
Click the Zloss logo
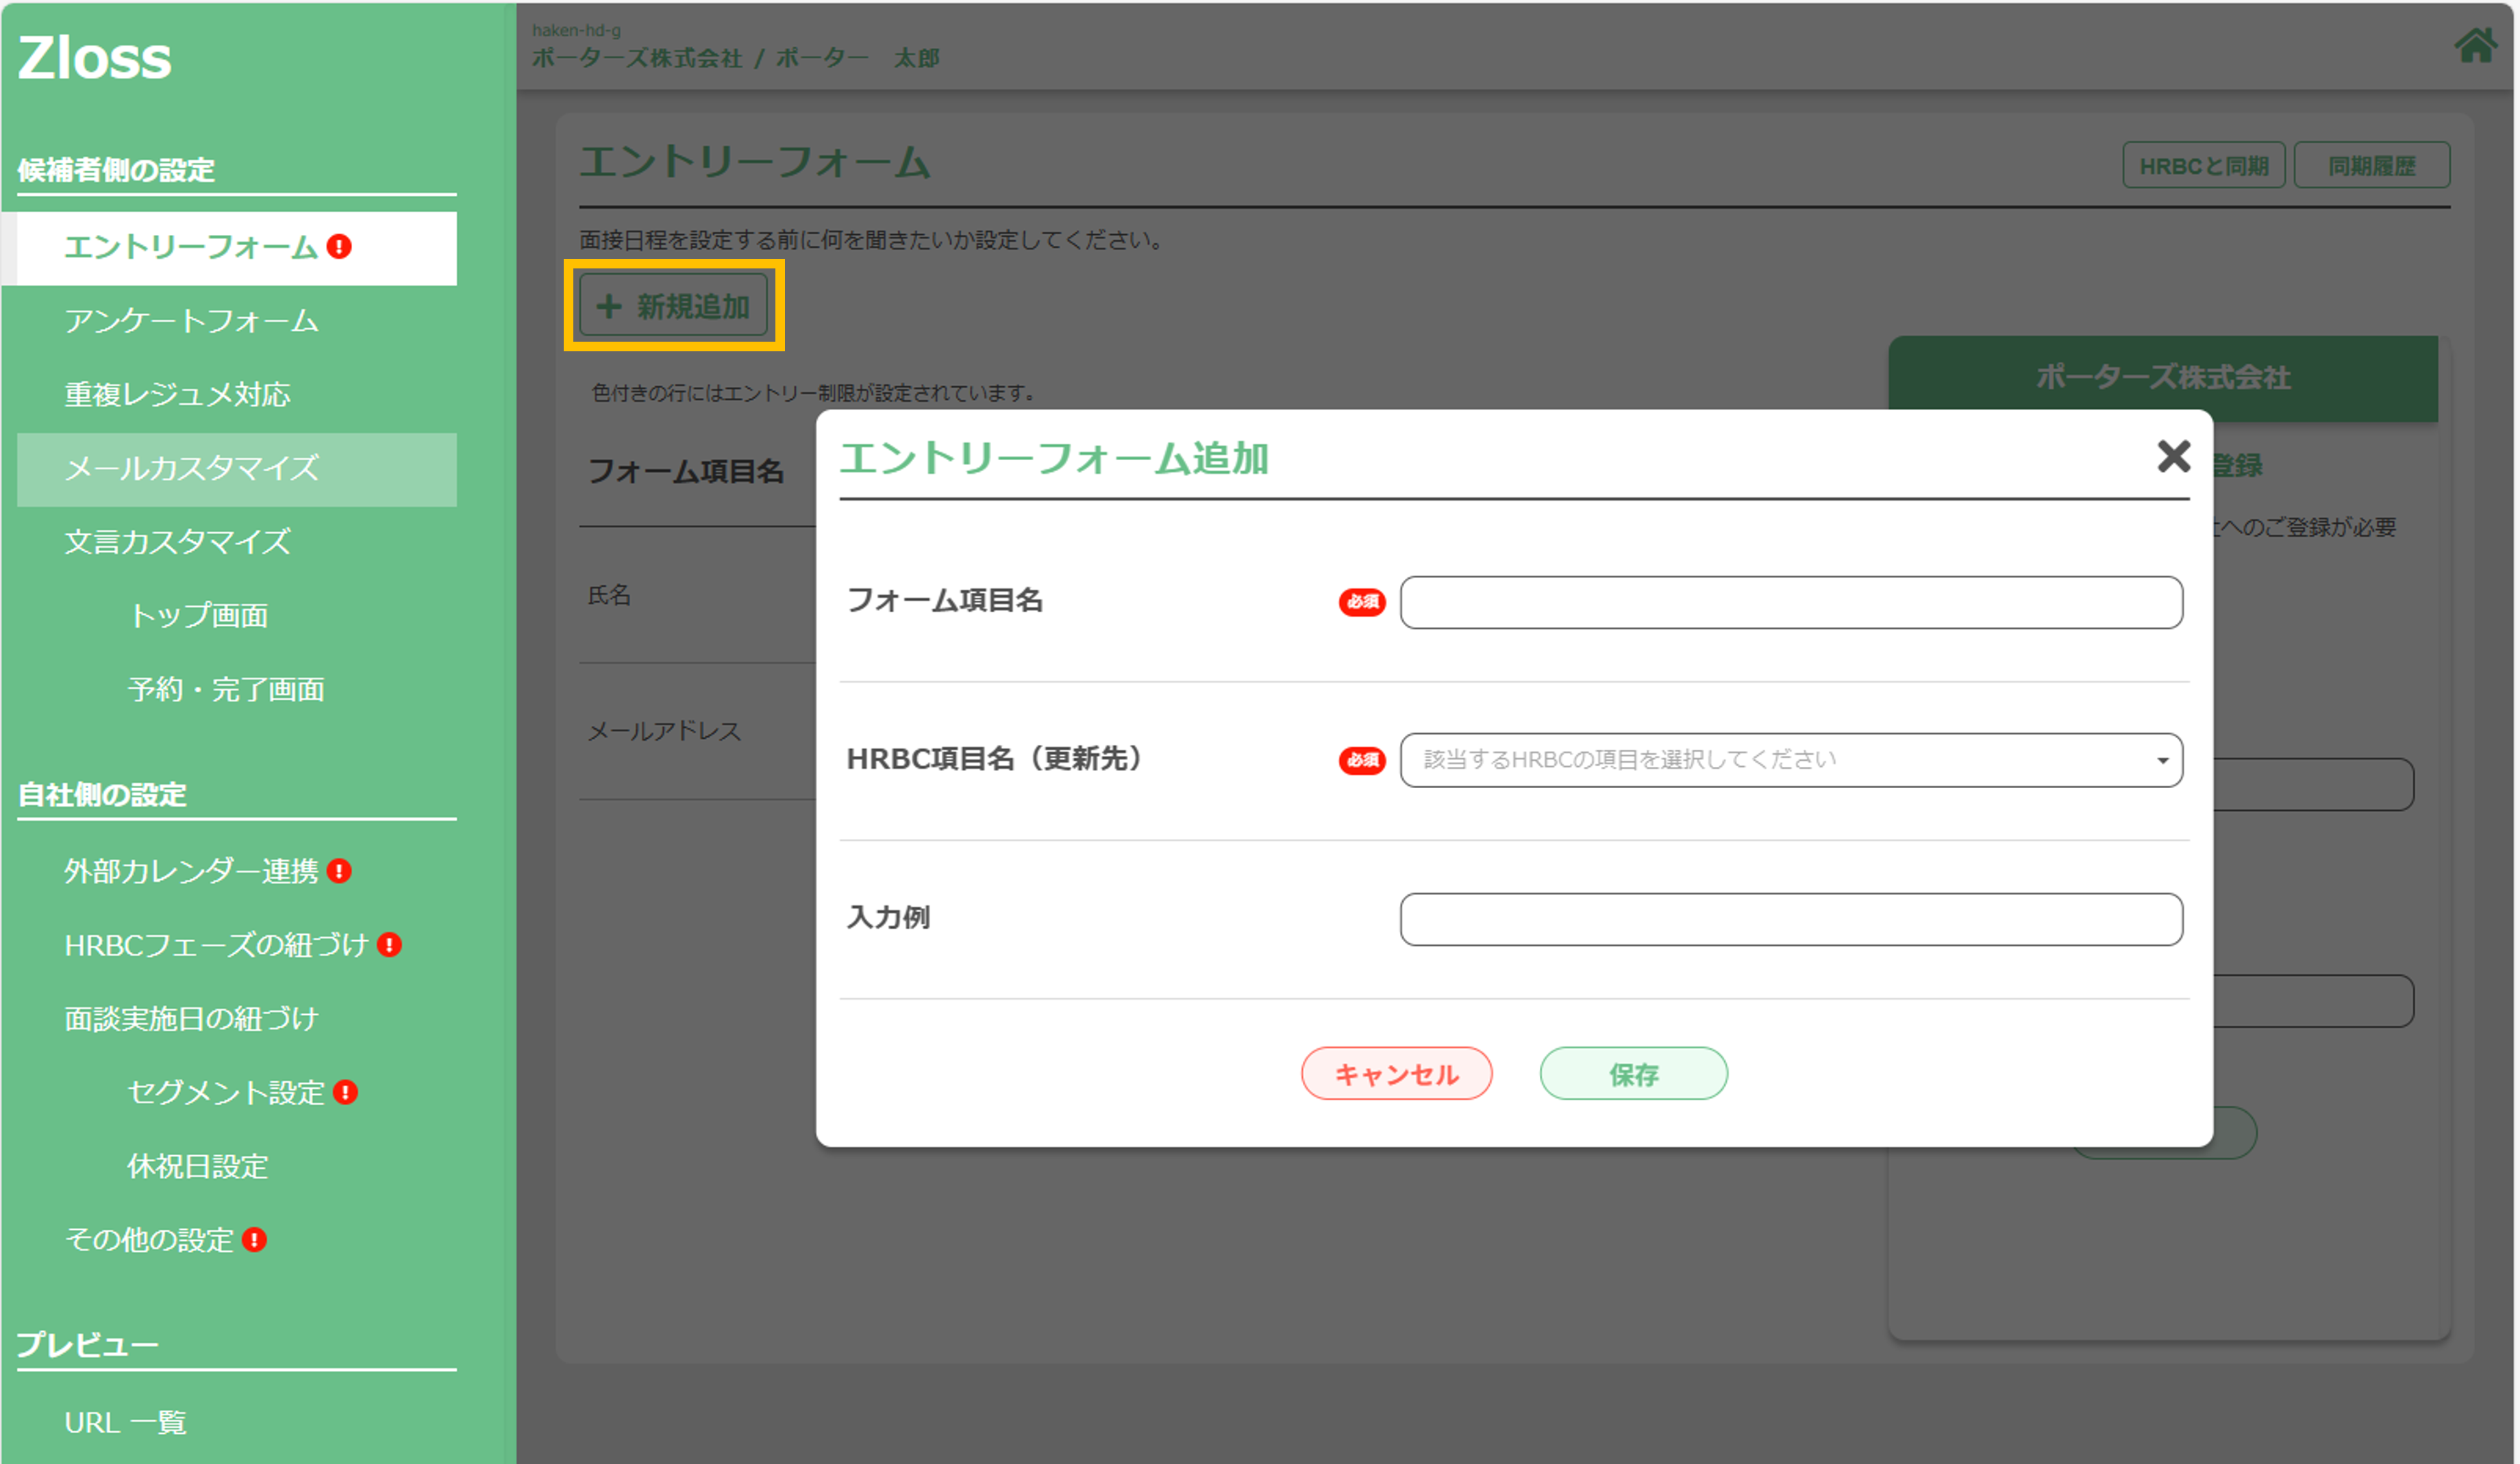click(x=95, y=58)
